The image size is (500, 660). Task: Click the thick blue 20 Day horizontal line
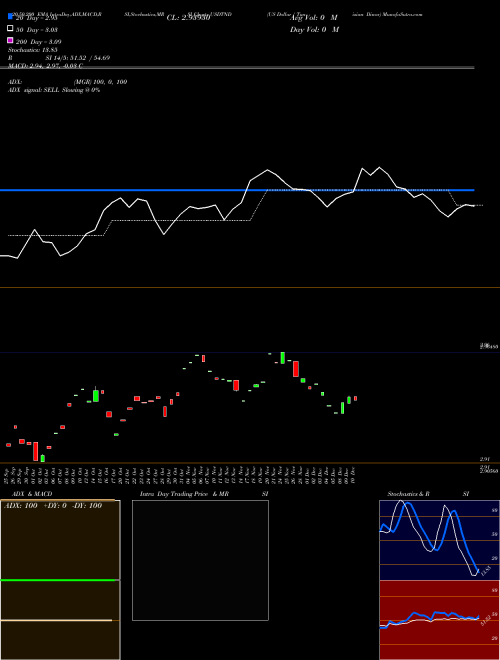coord(237,190)
